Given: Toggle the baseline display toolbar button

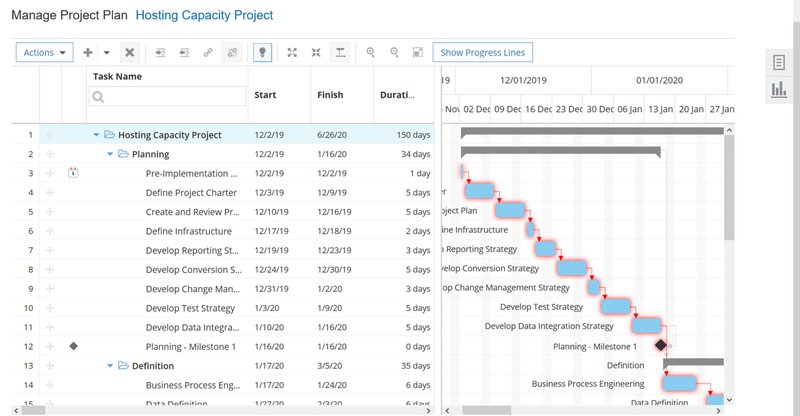Looking at the screenshot, I should click(x=340, y=53).
